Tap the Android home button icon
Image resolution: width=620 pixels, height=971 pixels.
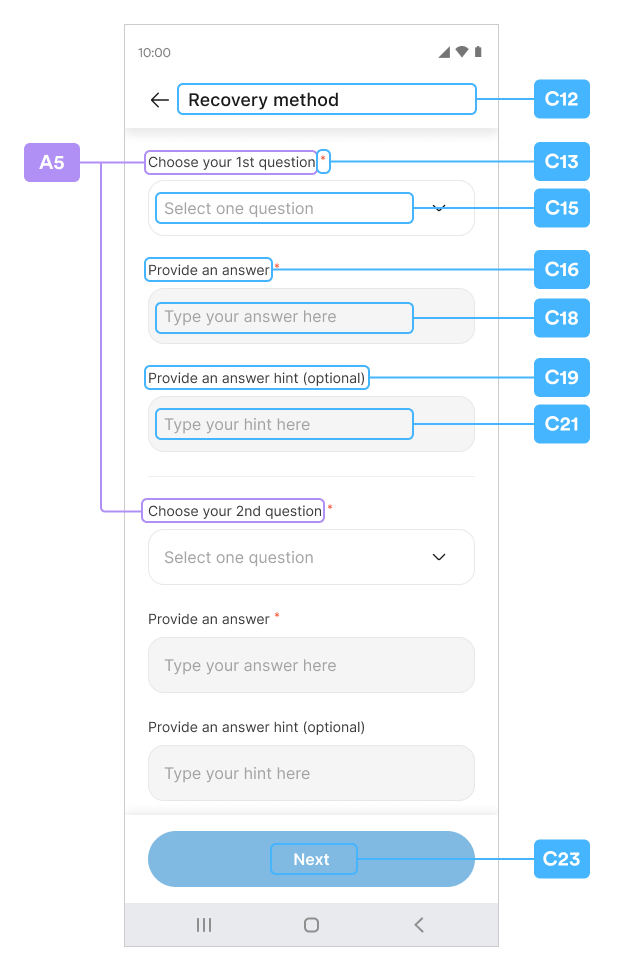click(311, 925)
